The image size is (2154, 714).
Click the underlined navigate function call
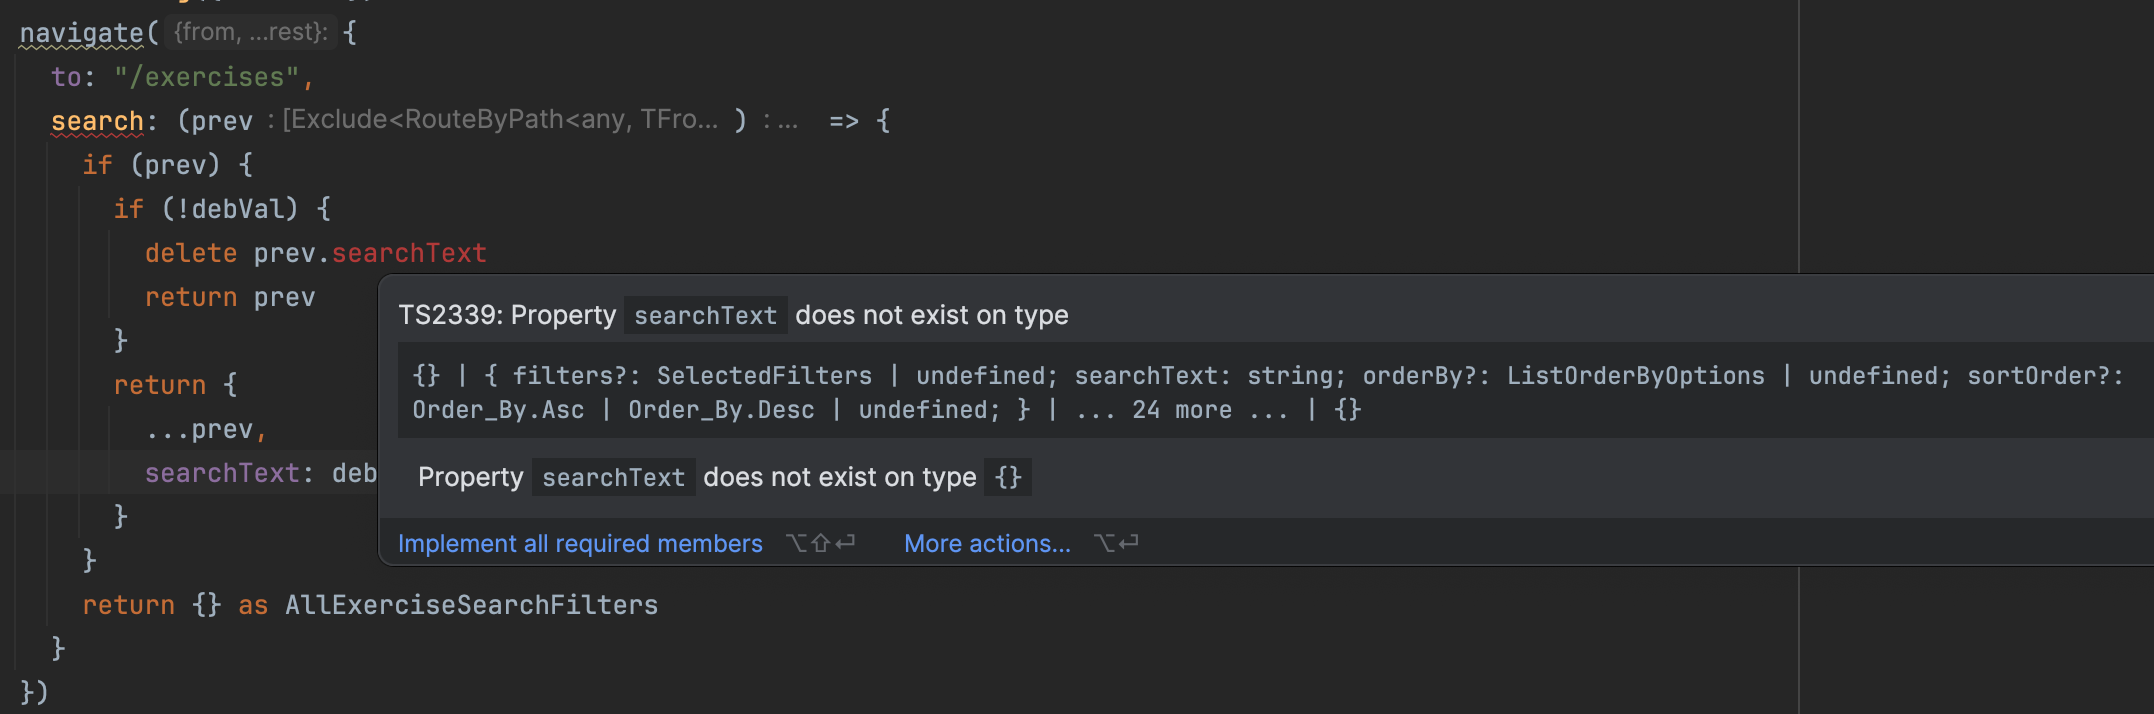(x=82, y=33)
